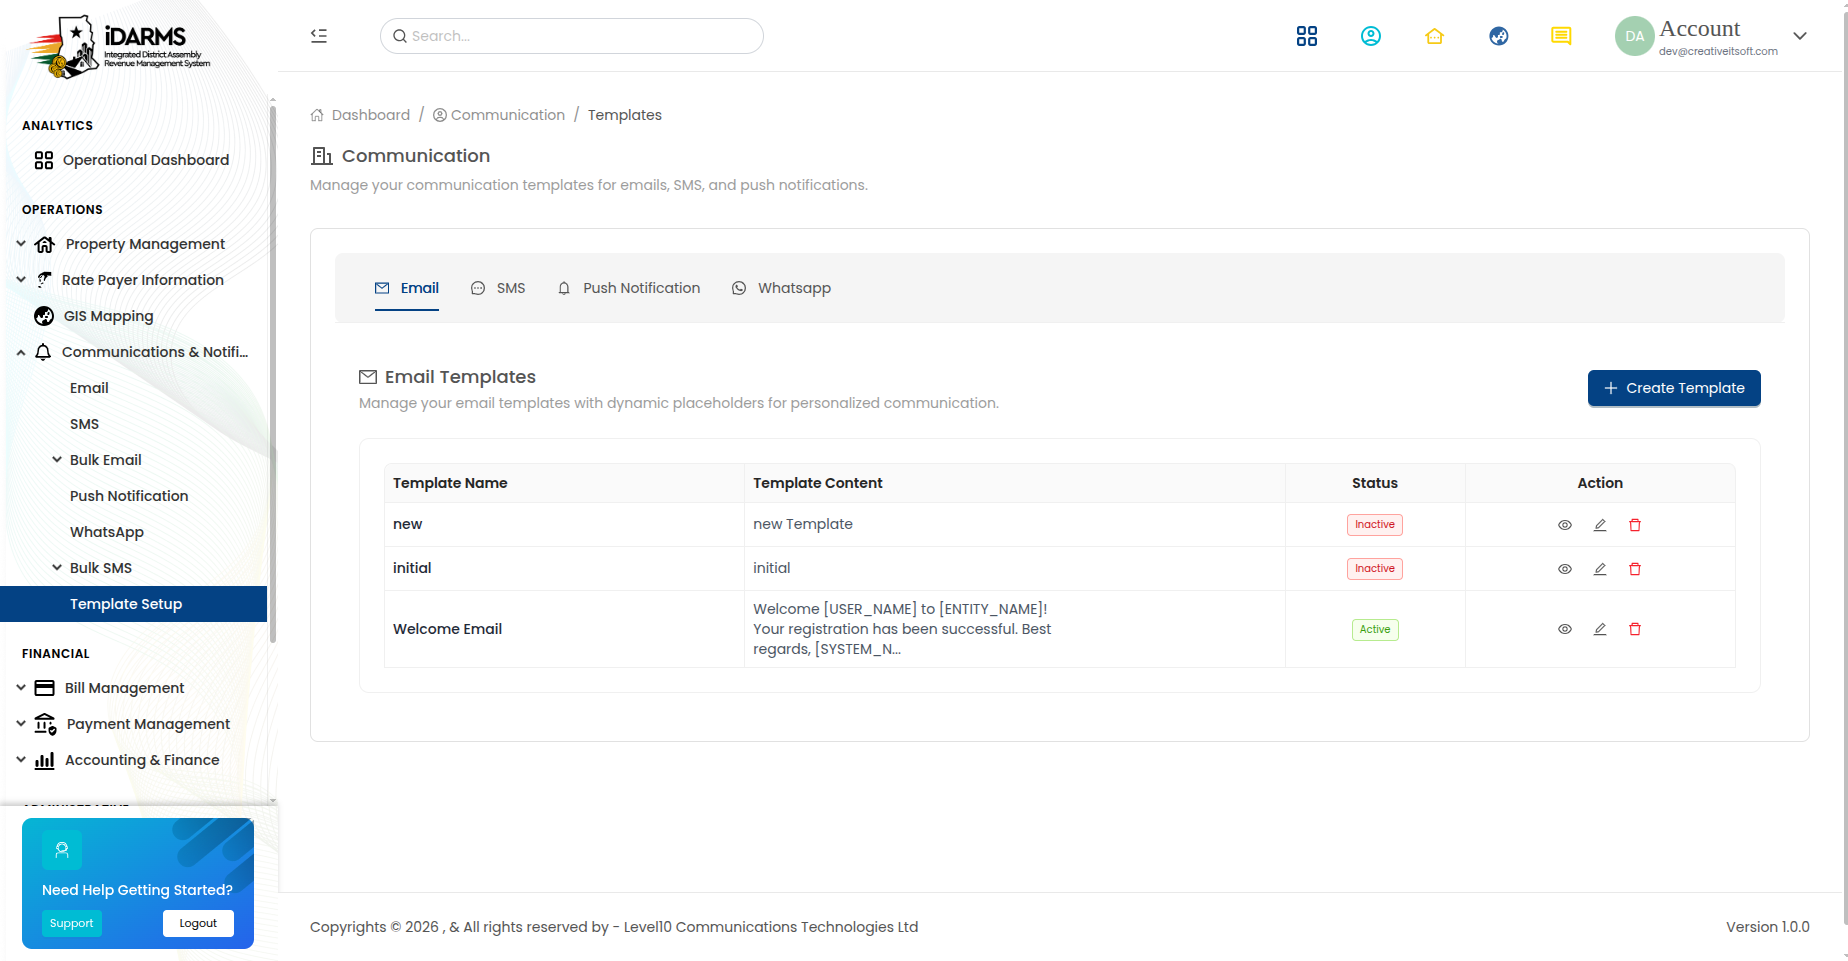This screenshot has height=961, width=1848.
Task: Collapse the sidebar with the menu toggle icon
Action: [x=319, y=36]
